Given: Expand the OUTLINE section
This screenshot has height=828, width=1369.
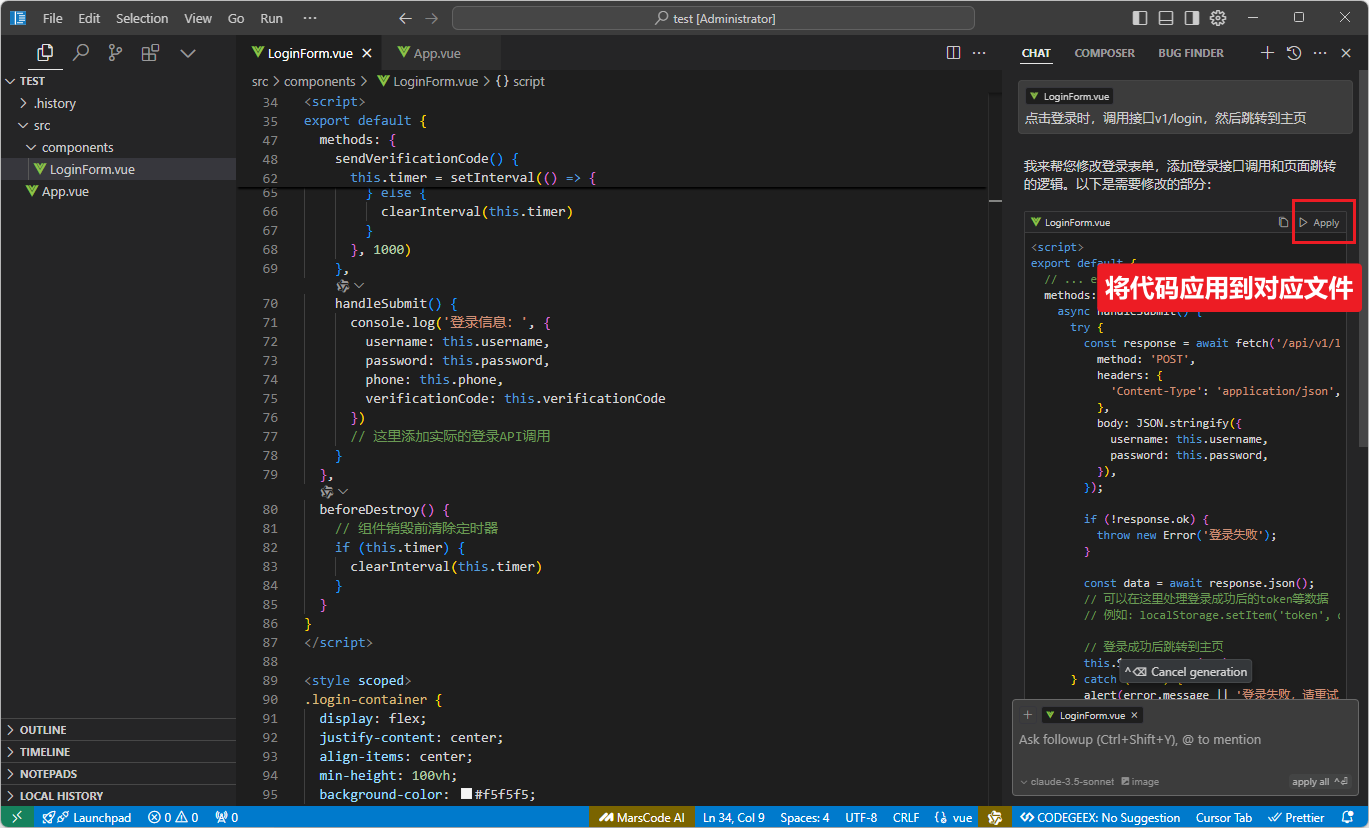Looking at the screenshot, I should (118, 730).
